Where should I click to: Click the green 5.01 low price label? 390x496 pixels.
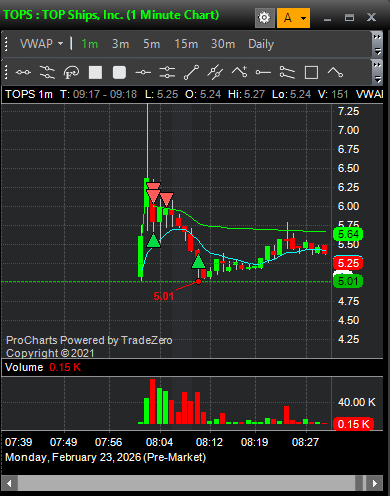click(x=348, y=281)
